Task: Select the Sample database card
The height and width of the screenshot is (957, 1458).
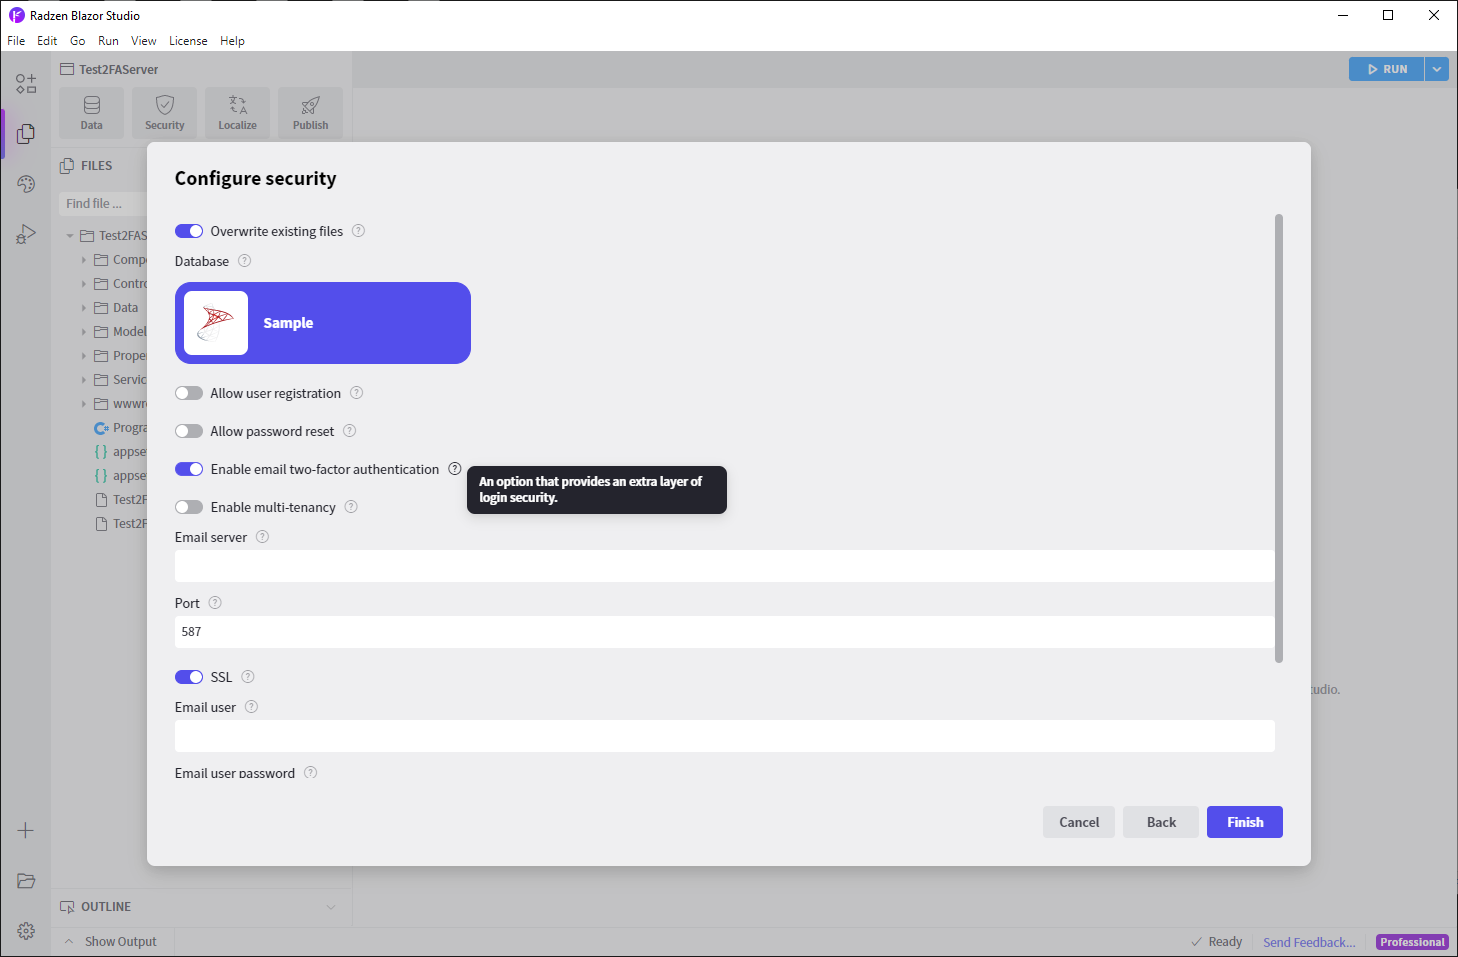Action: click(x=323, y=323)
